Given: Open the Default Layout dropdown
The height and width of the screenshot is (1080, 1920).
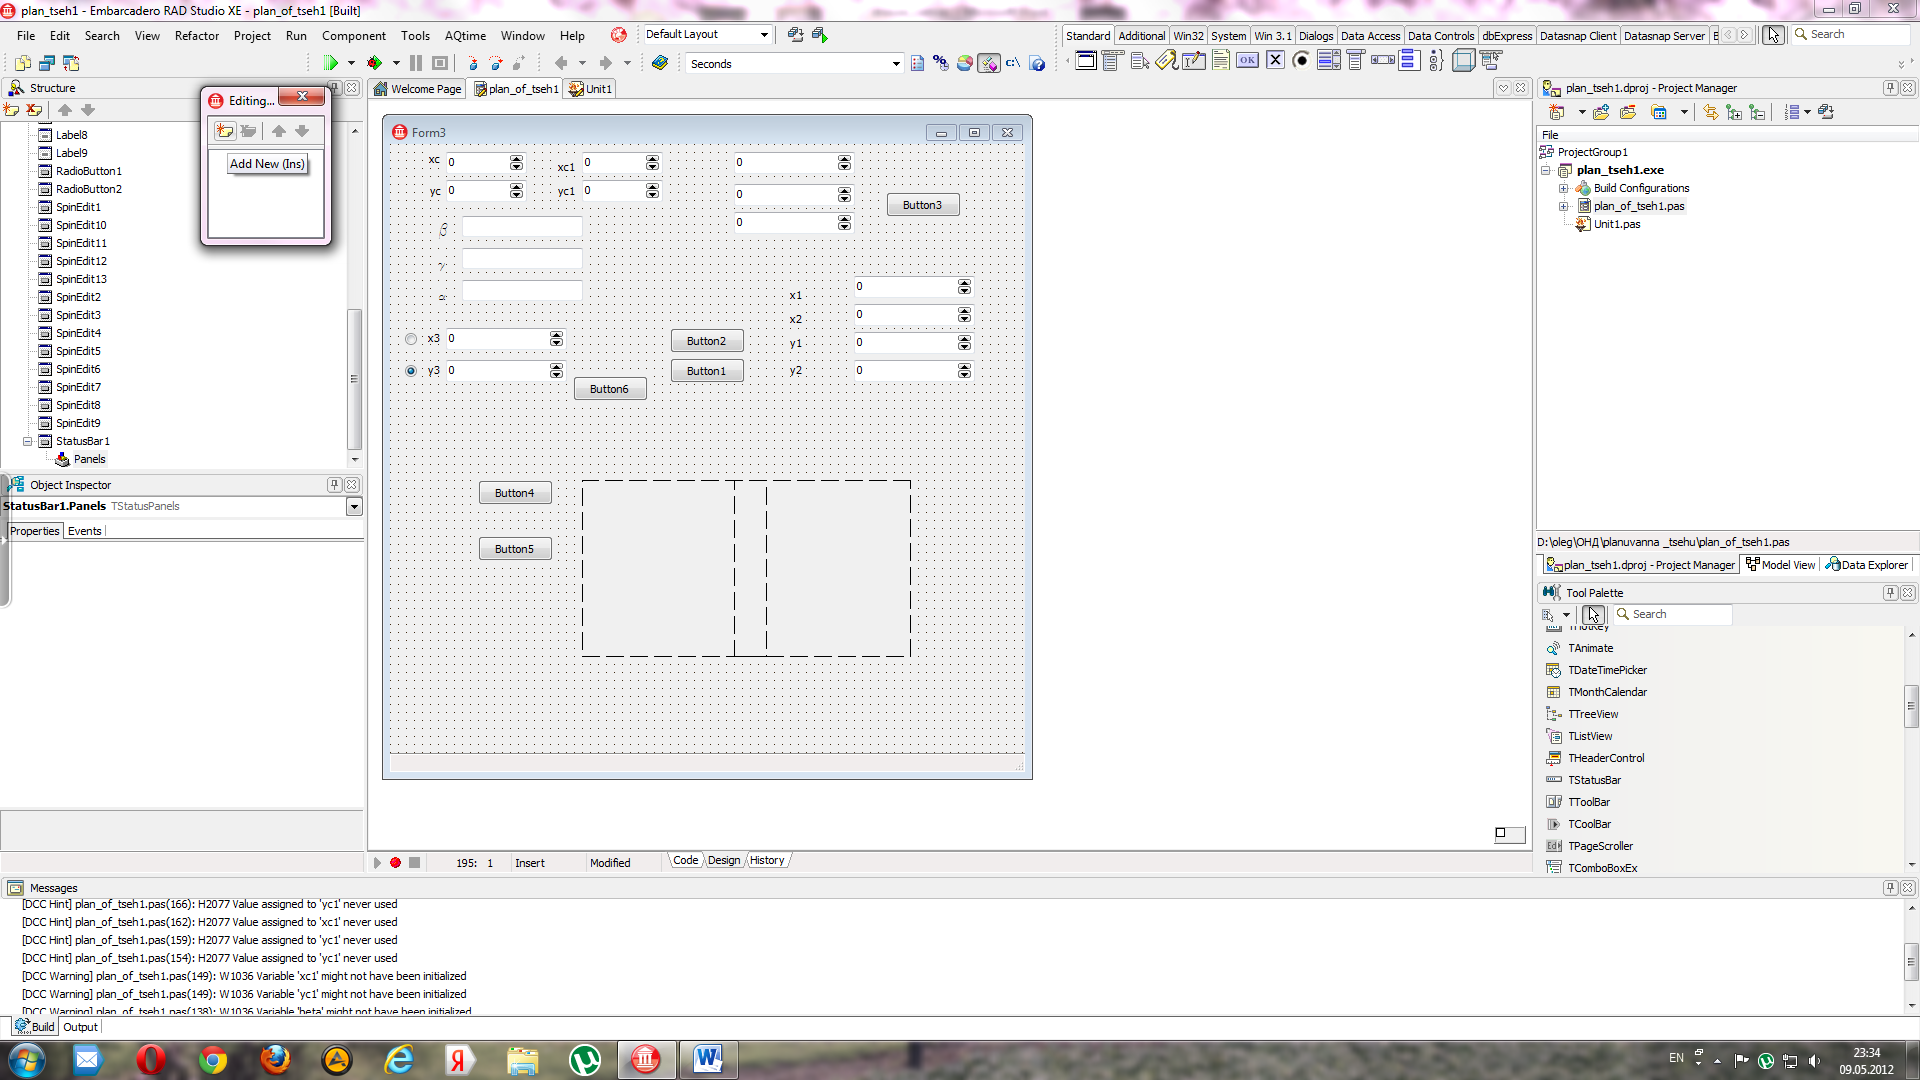Looking at the screenshot, I should click(x=764, y=35).
